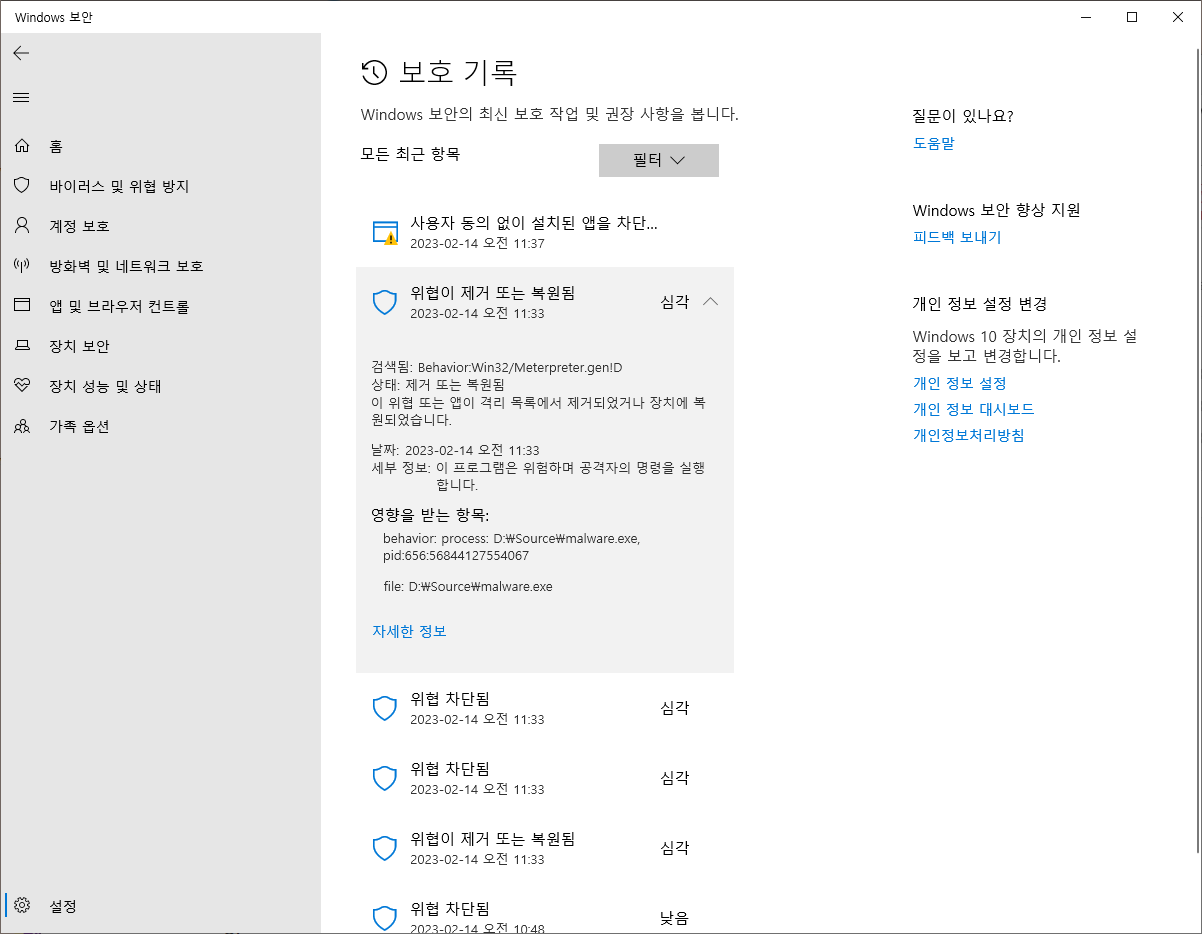Image resolution: width=1202 pixels, height=934 pixels.
Task: Click the file: D:\Source\malware.exe line
Action: pos(468,587)
